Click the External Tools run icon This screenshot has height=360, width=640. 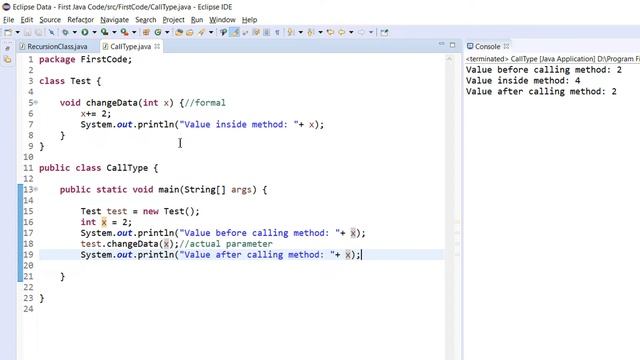(x=124, y=32)
